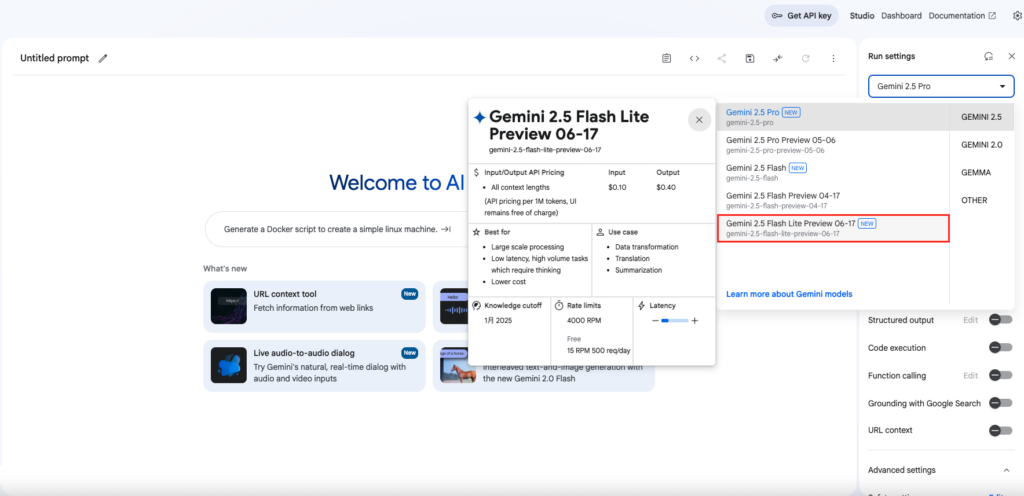Click Edit next to Function calling
1024x496 pixels.
(x=970, y=375)
